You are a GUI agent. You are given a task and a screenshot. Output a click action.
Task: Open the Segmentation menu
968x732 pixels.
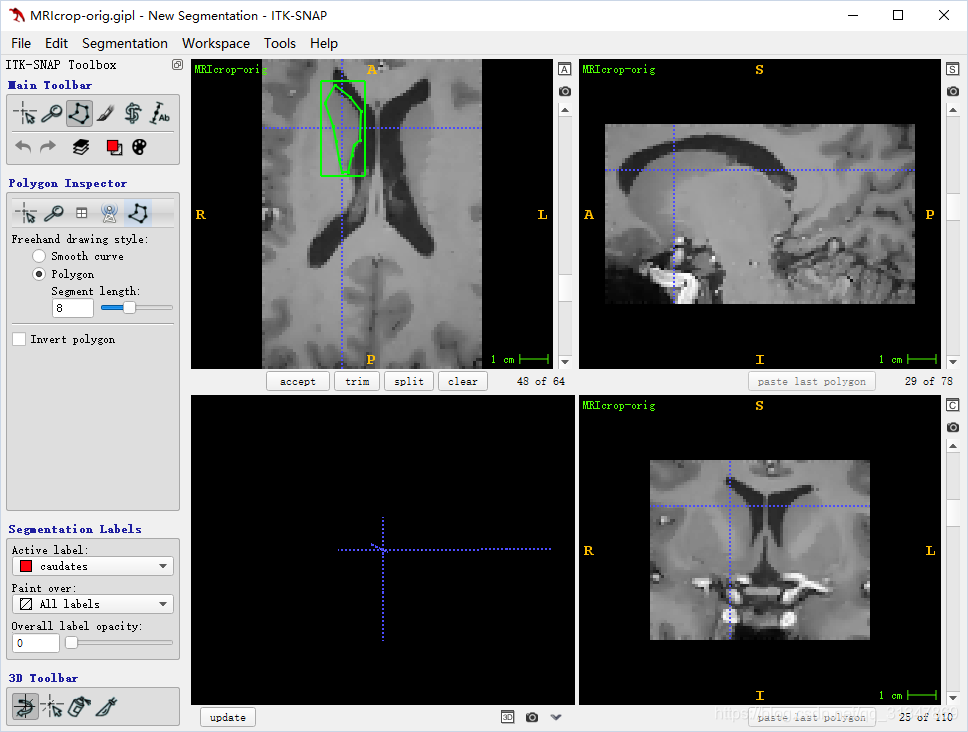coord(125,43)
